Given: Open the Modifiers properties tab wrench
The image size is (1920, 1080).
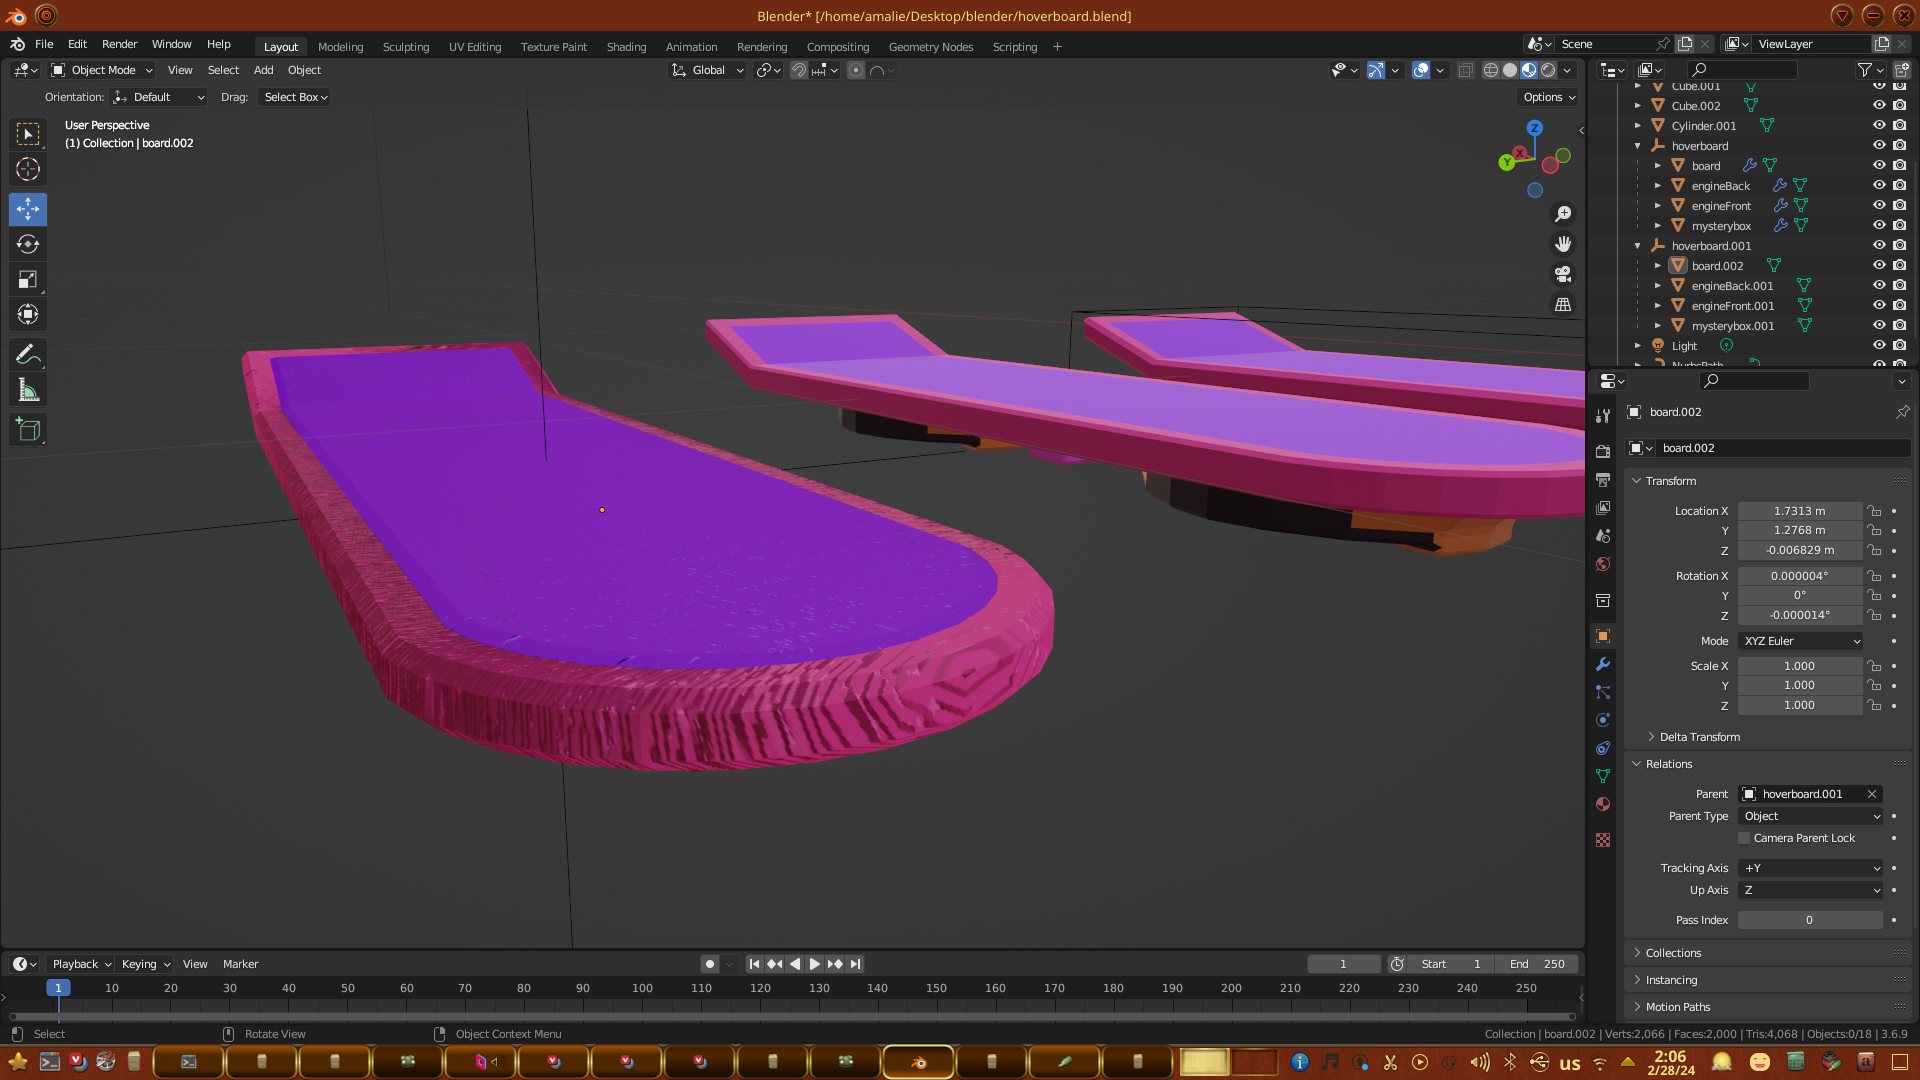Looking at the screenshot, I should point(1603,664).
